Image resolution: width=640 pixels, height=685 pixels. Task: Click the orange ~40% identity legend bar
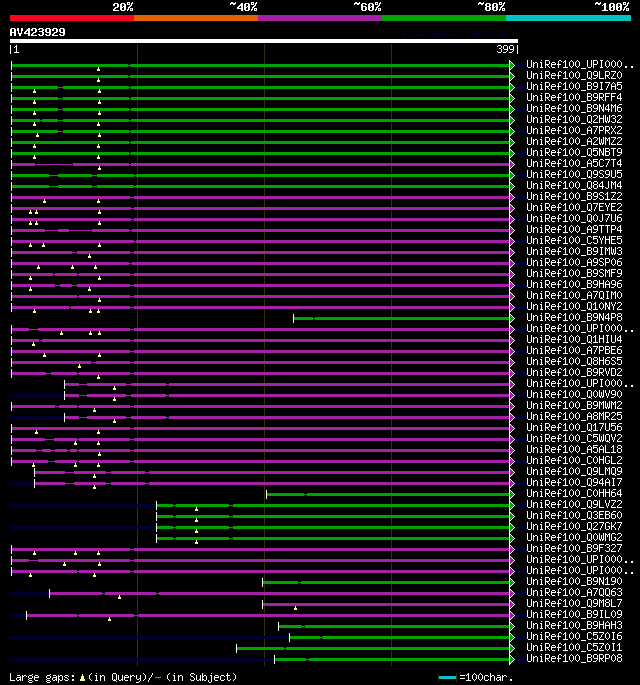pyautogui.click(x=196, y=18)
